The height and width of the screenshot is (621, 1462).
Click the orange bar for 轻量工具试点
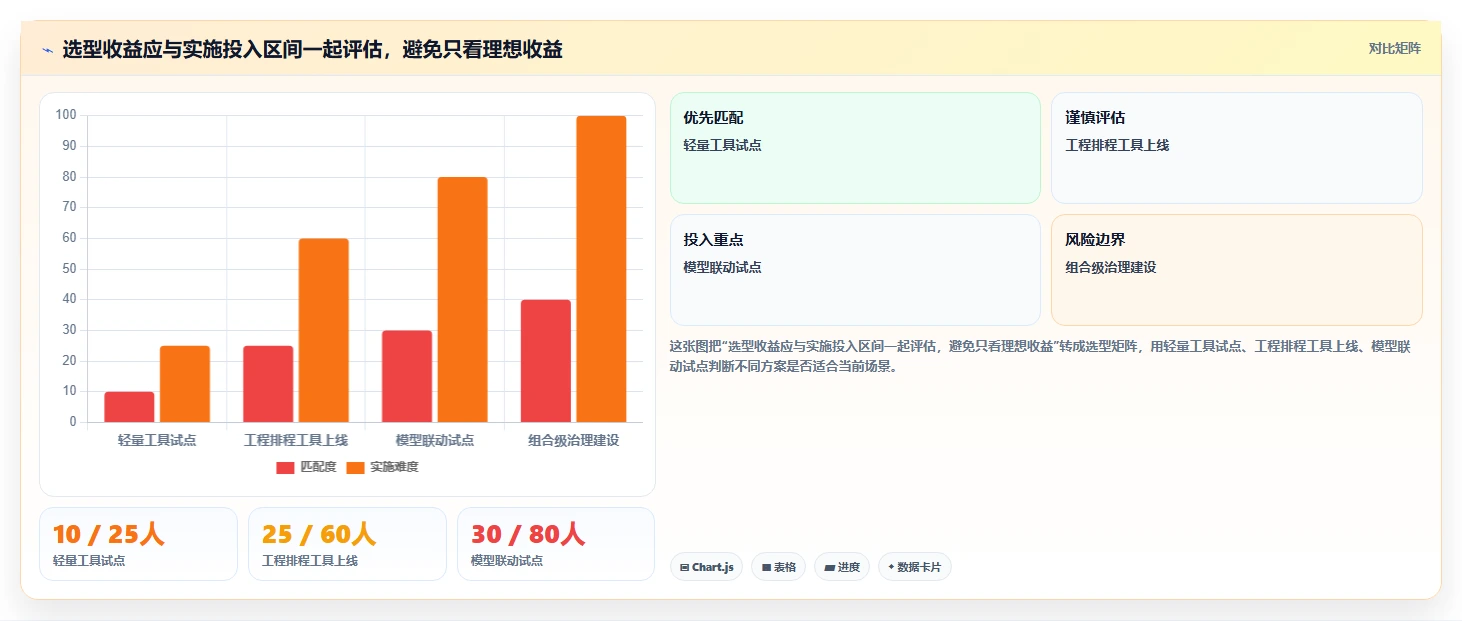(185, 384)
